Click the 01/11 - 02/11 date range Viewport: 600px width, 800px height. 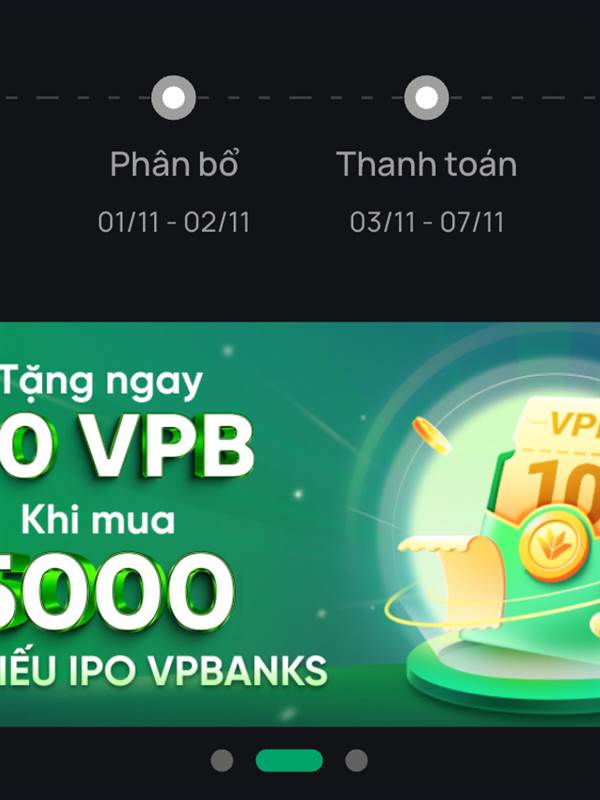173,222
